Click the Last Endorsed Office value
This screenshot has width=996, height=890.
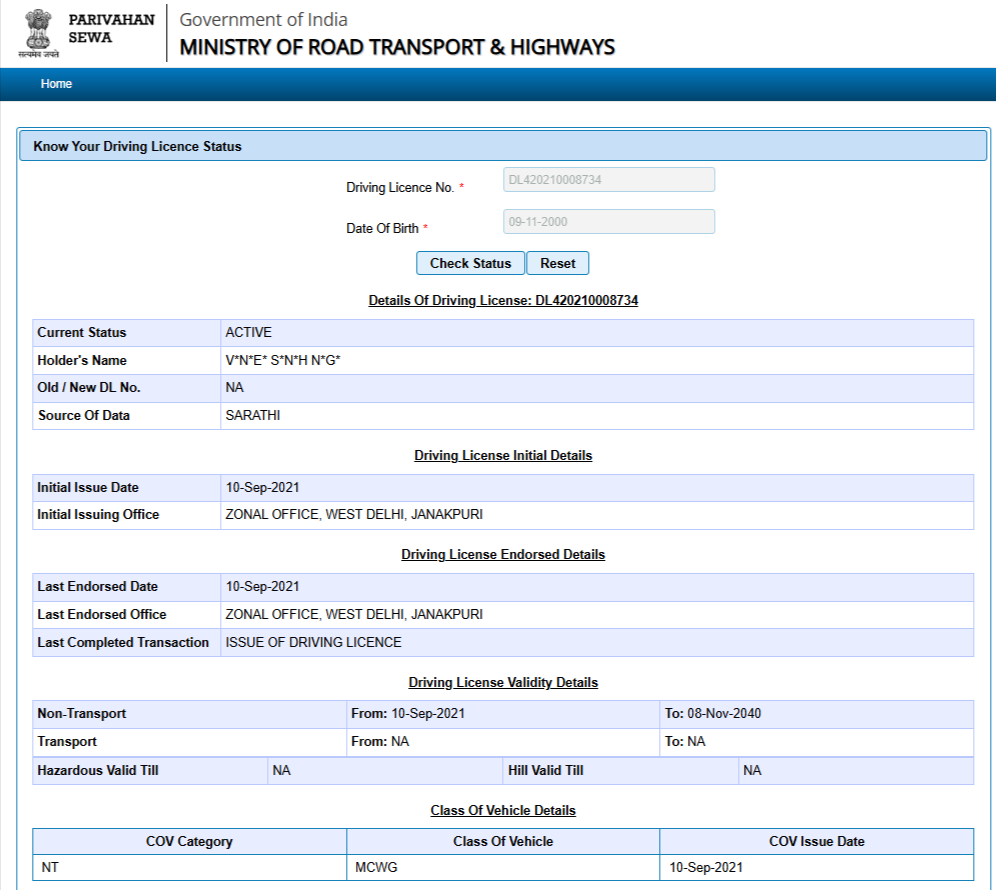click(354, 615)
